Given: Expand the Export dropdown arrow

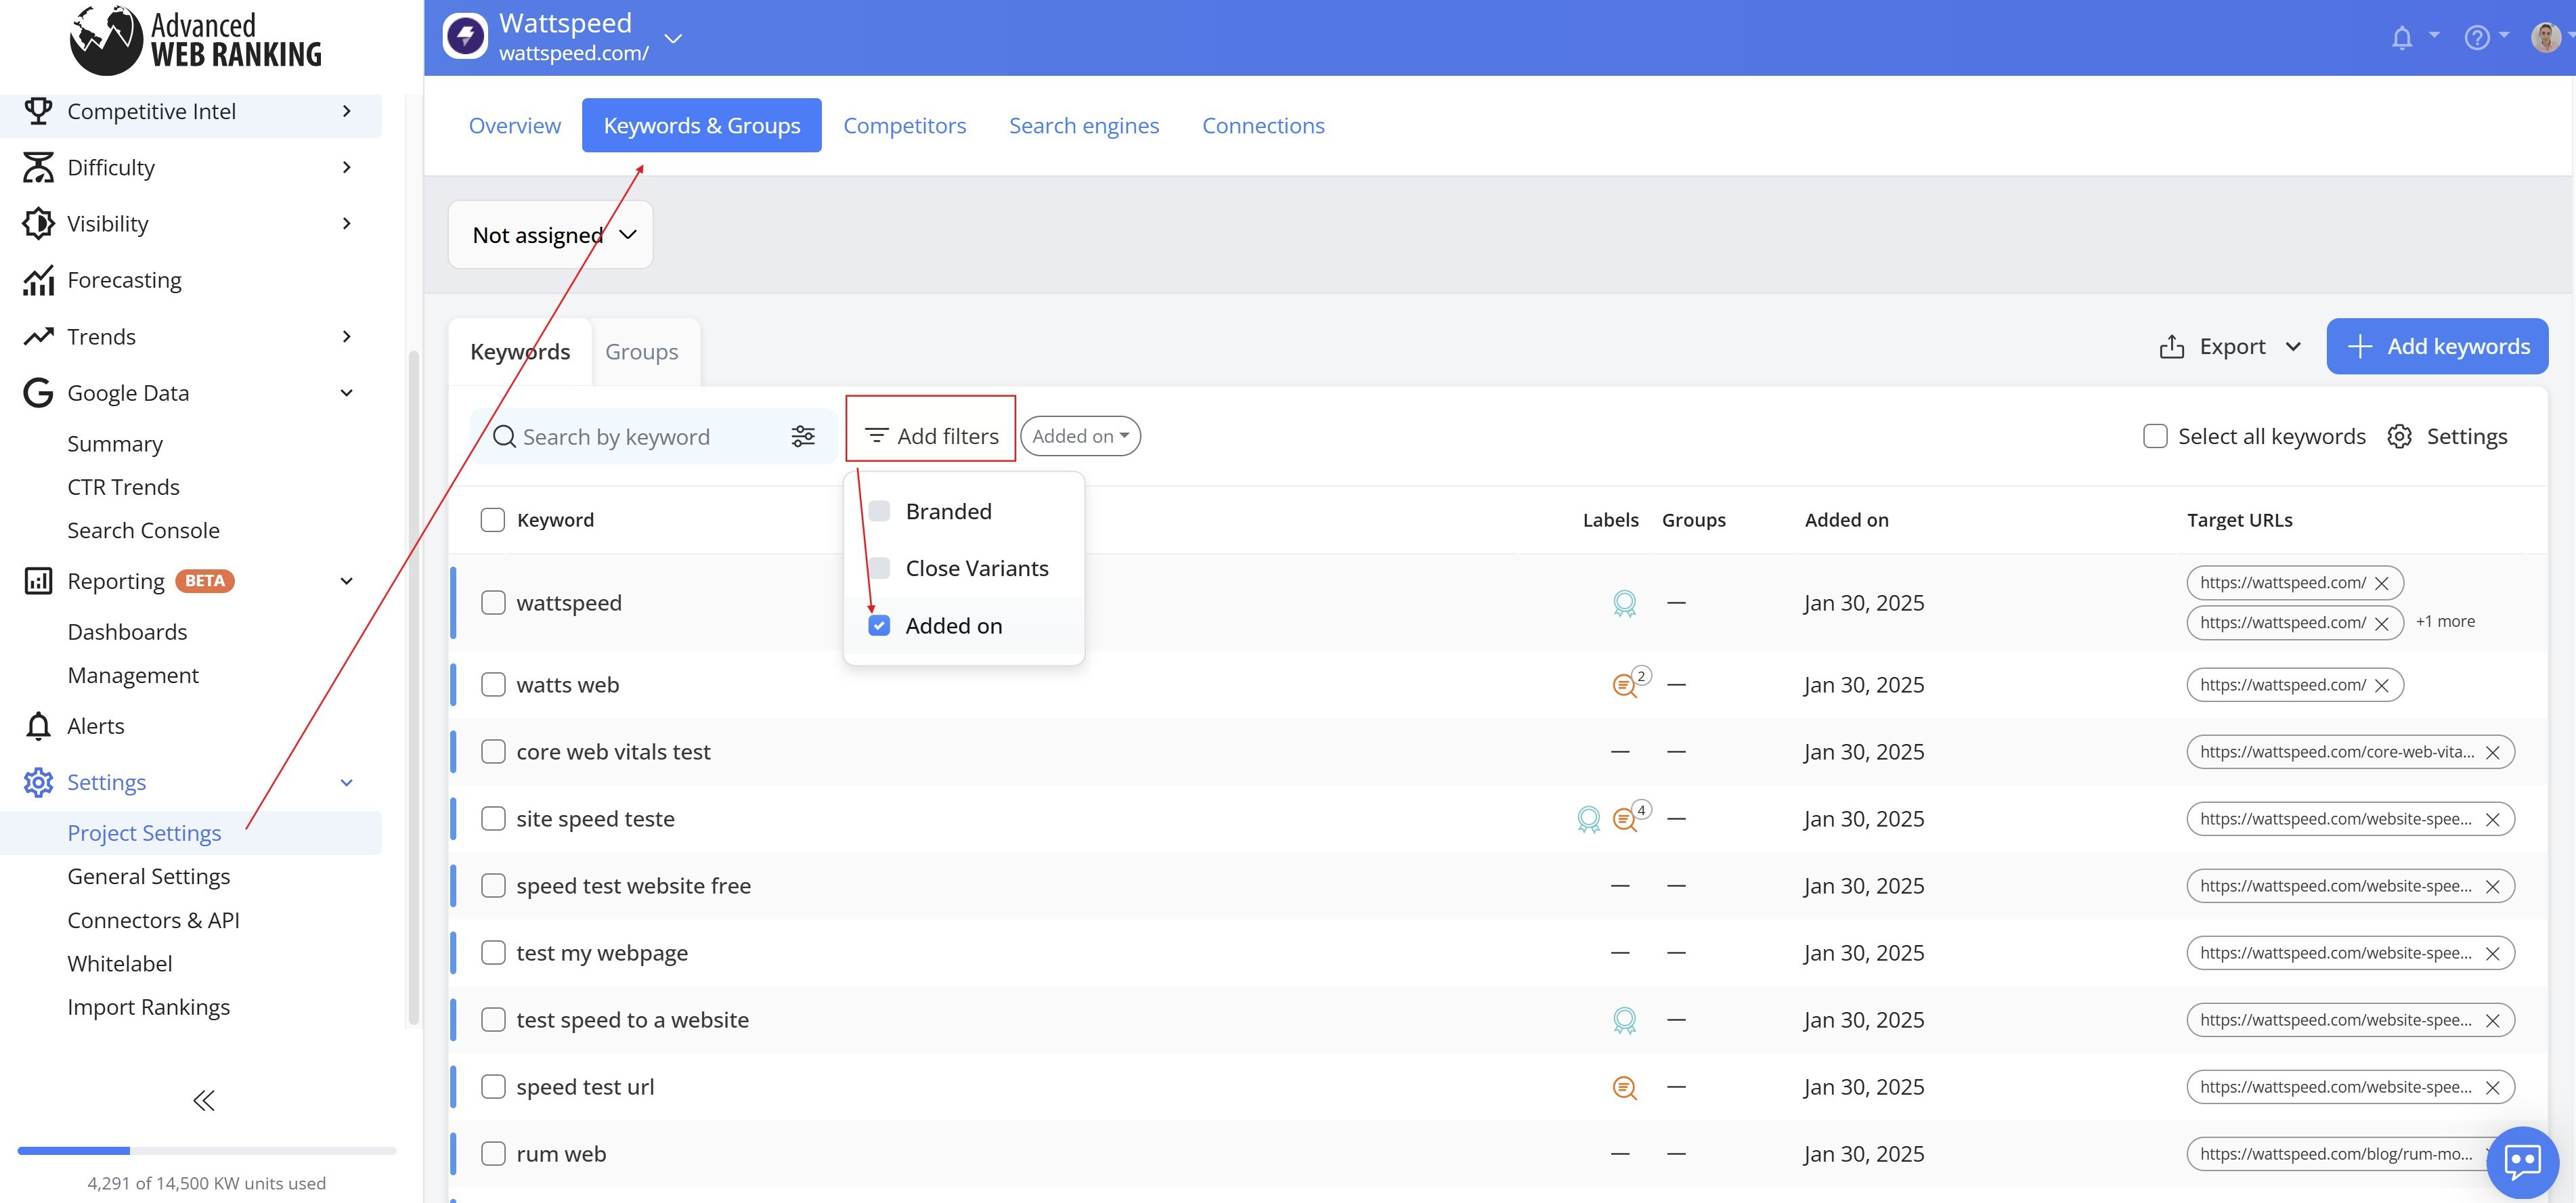Looking at the screenshot, I should tap(2293, 347).
